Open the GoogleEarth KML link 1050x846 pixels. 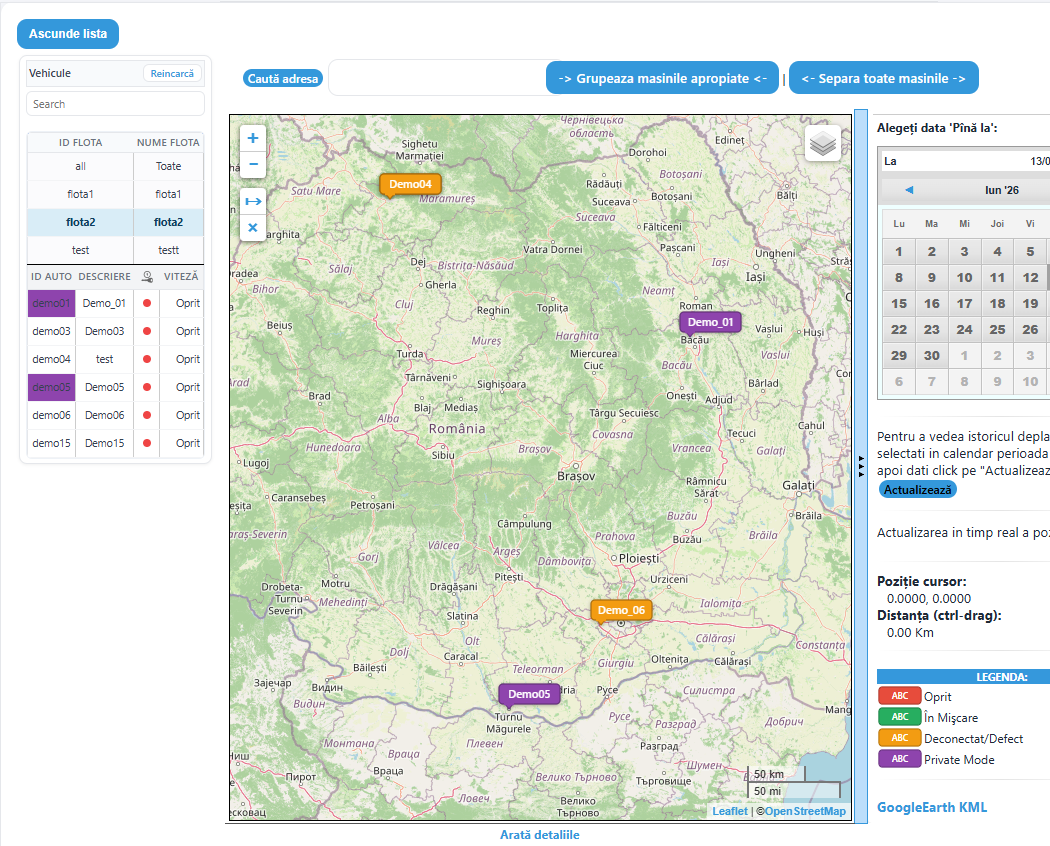tap(932, 807)
